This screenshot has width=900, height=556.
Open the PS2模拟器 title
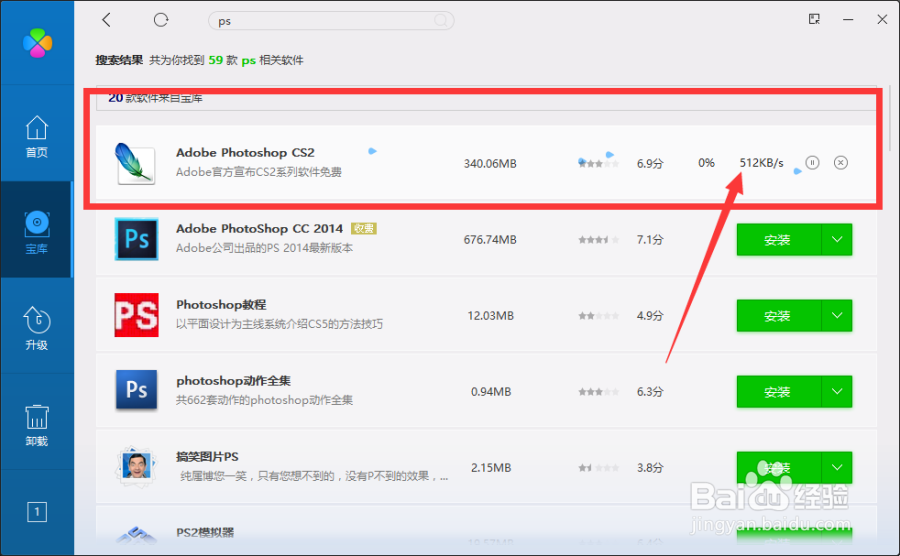(x=205, y=532)
